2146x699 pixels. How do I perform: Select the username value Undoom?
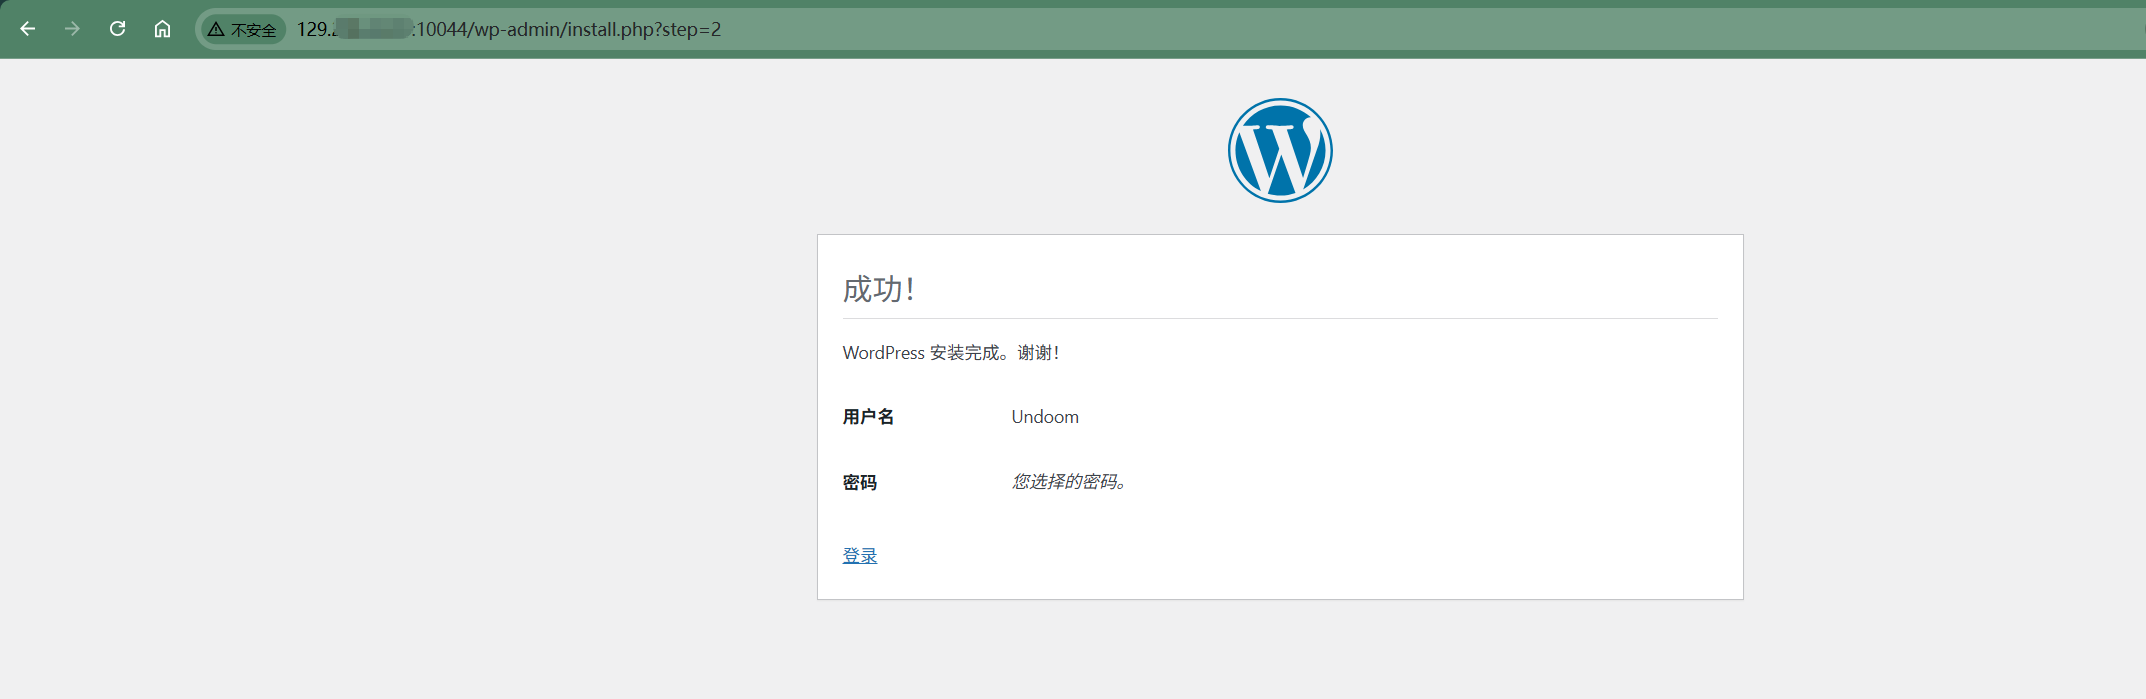1045,417
